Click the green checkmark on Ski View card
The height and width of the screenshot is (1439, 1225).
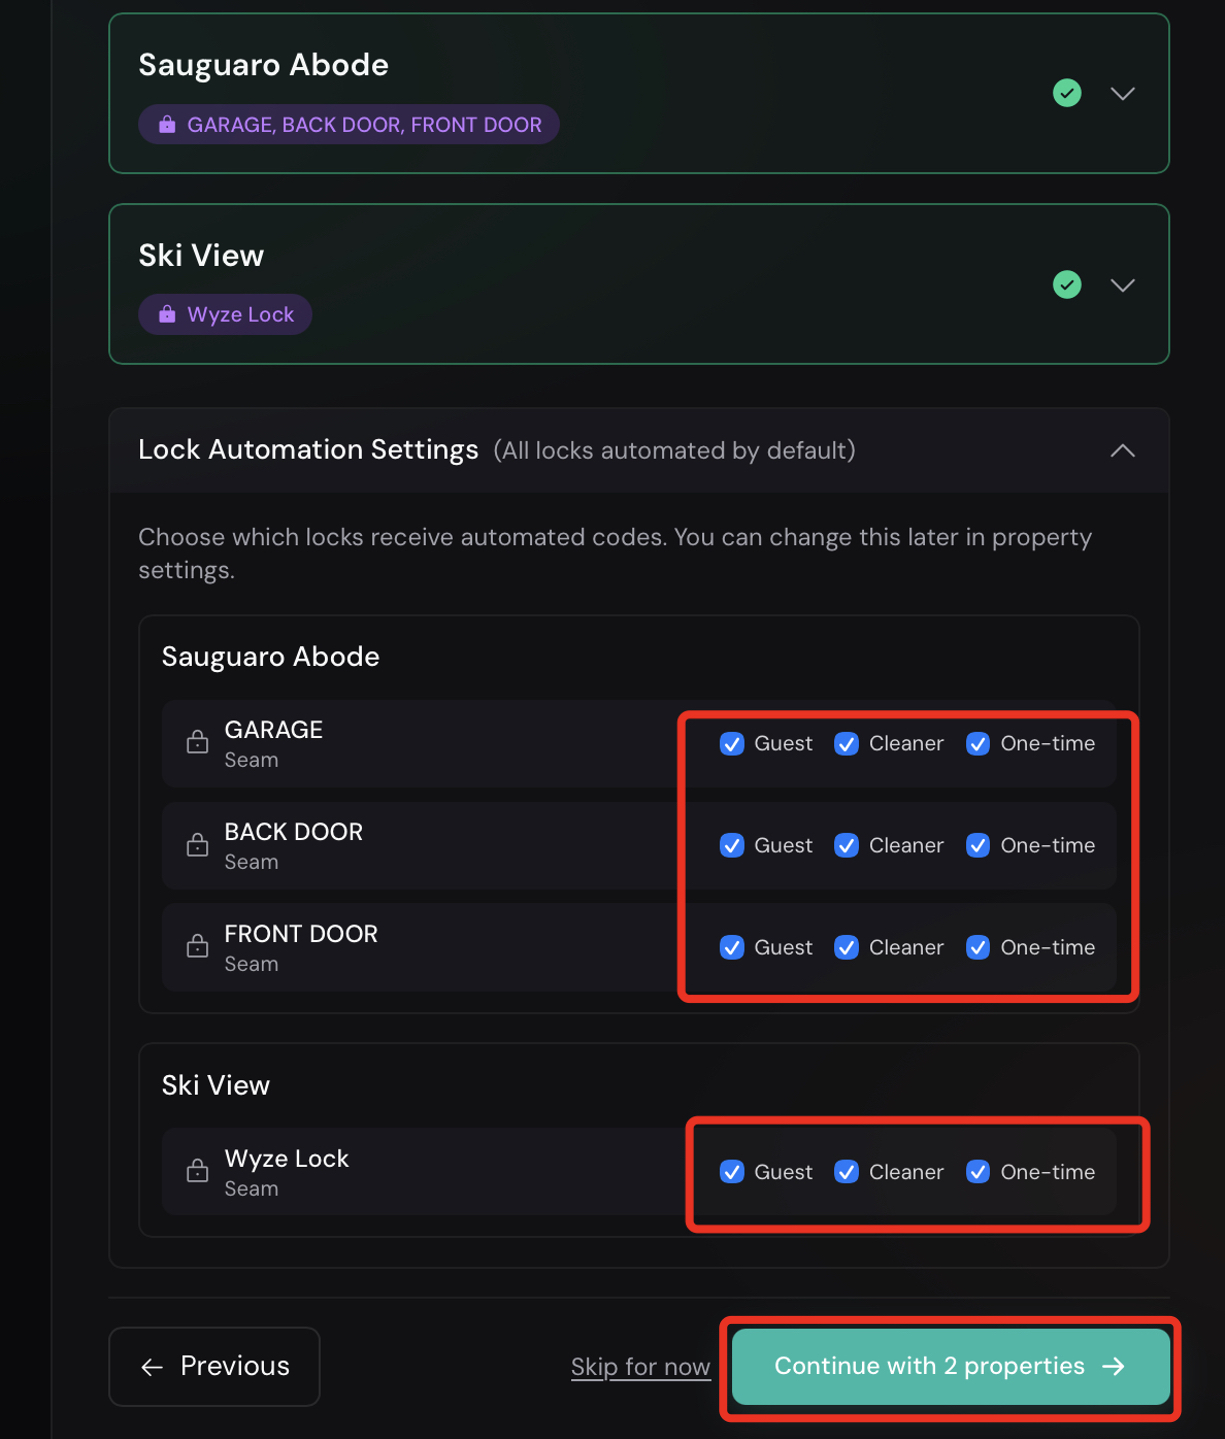click(x=1067, y=284)
